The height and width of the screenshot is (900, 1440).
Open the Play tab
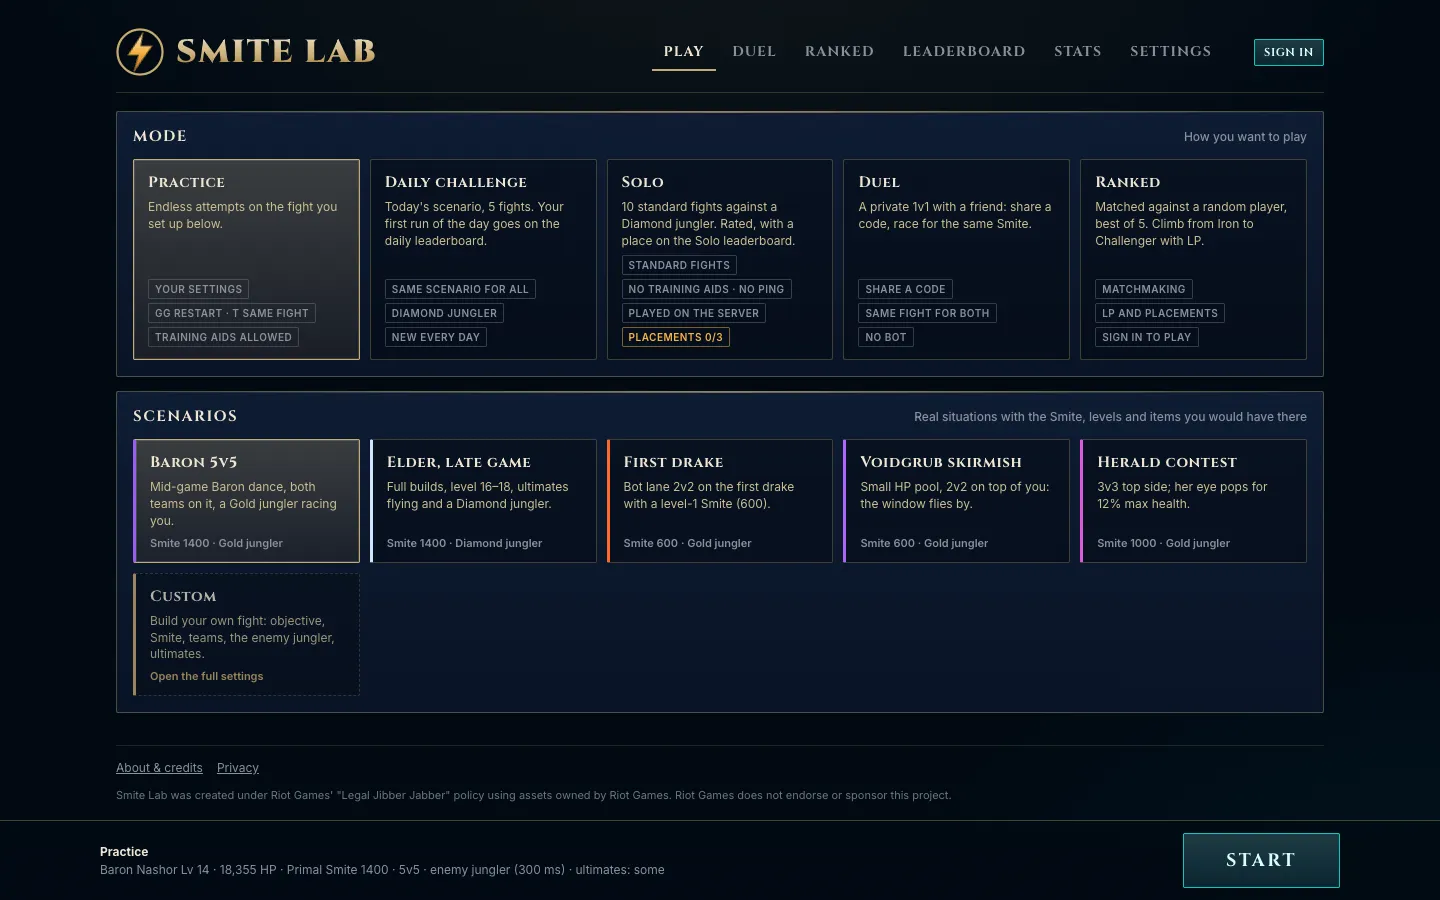684,51
